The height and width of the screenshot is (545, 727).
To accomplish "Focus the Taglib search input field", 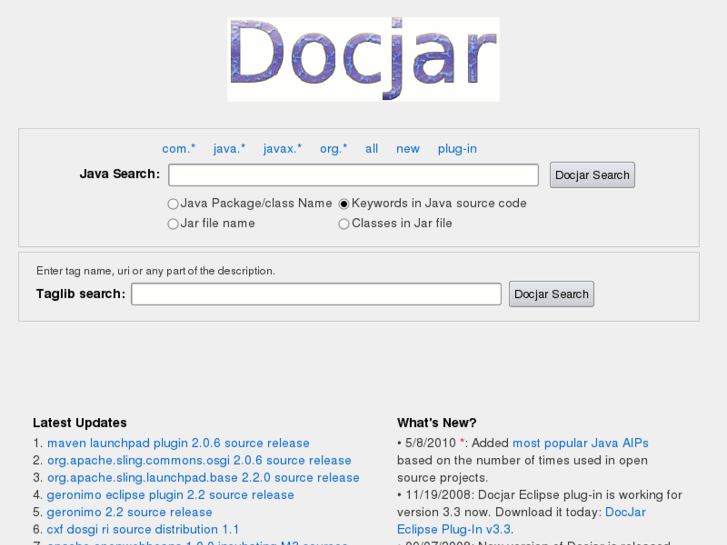I will click(x=316, y=294).
